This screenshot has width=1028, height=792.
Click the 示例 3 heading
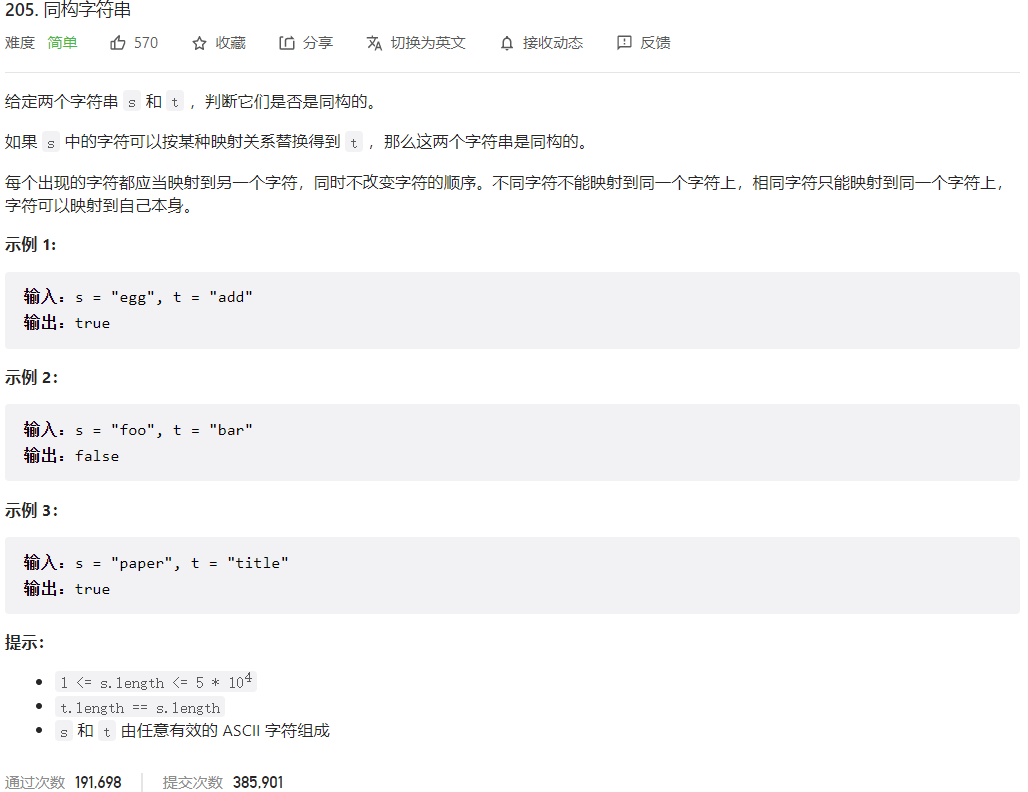click(x=31, y=510)
